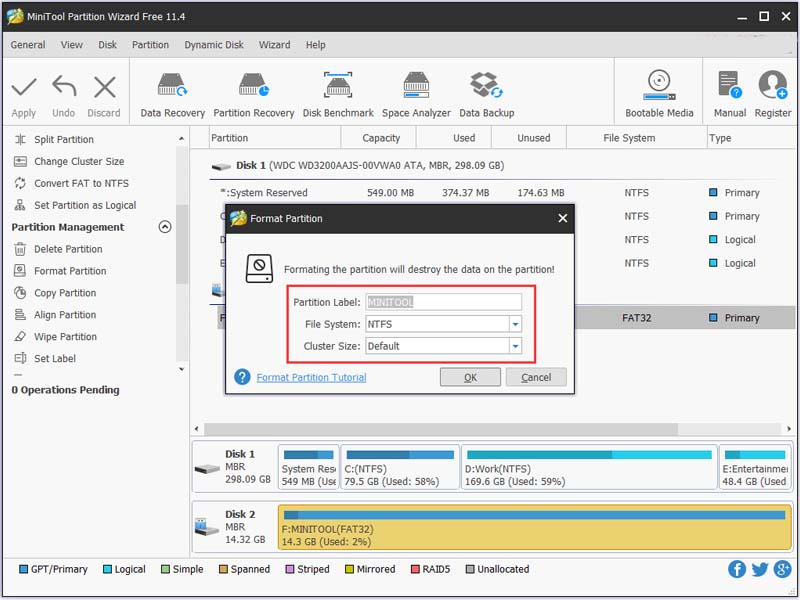This screenshot has width=800, height=600.
Task: Confirm formatting with the OK button
Action: click(470, 377)
